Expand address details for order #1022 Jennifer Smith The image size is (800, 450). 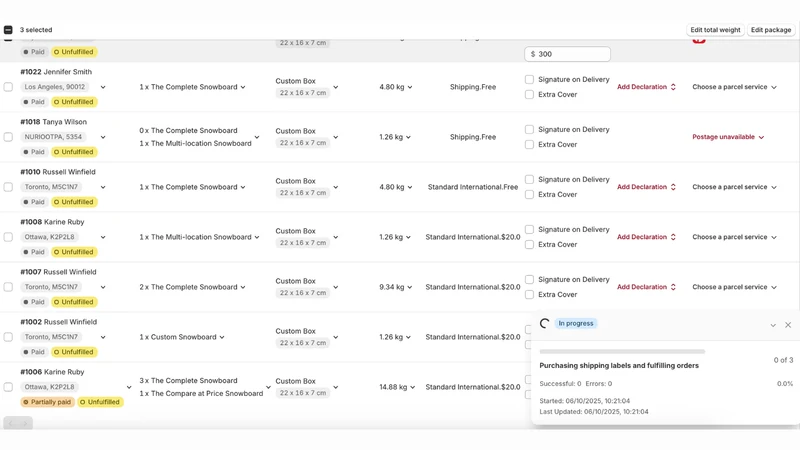pos(103,87)
